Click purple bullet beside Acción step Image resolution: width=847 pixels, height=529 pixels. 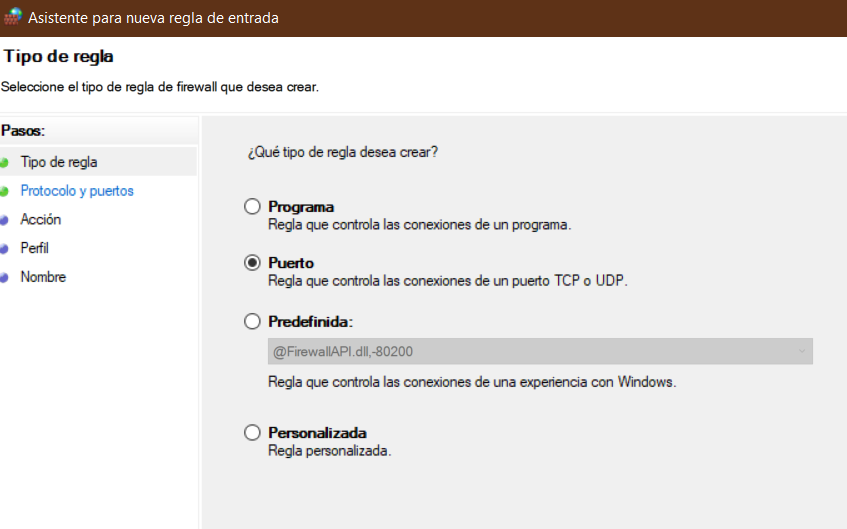coord(4,220)
